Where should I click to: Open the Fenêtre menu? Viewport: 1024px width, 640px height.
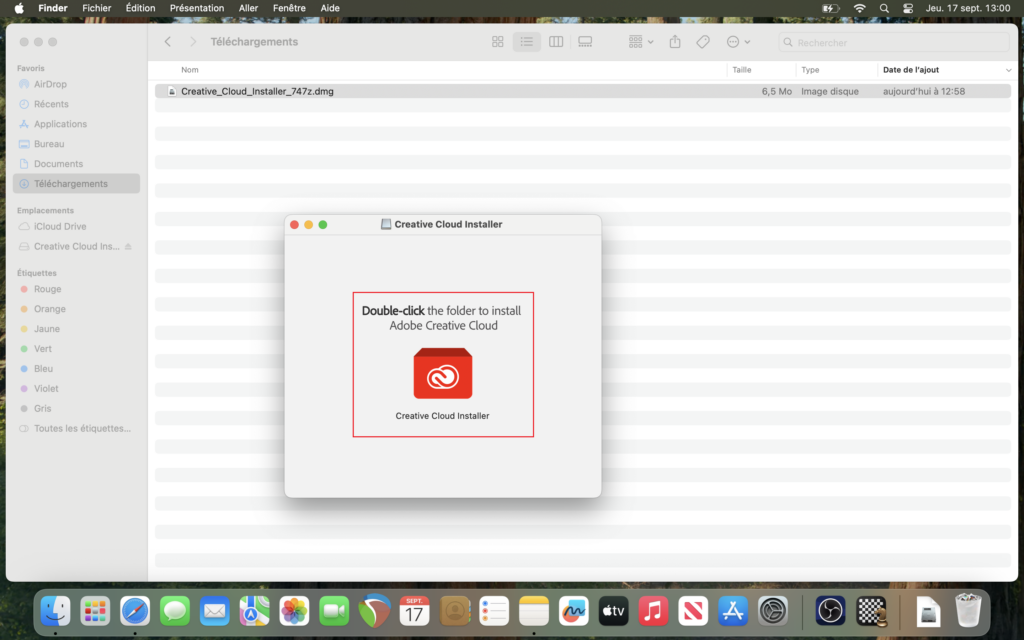click(289, 8)
